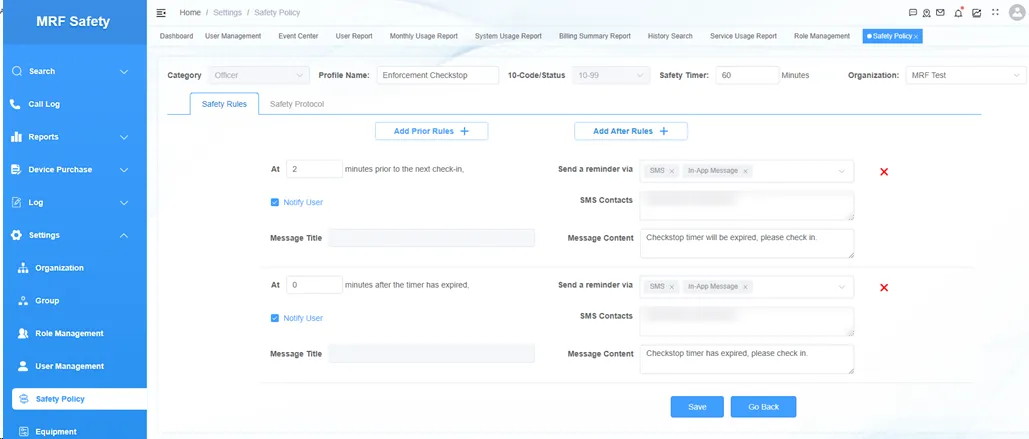Toggle fullscreen with the four-corner icon

click(996, 12)
